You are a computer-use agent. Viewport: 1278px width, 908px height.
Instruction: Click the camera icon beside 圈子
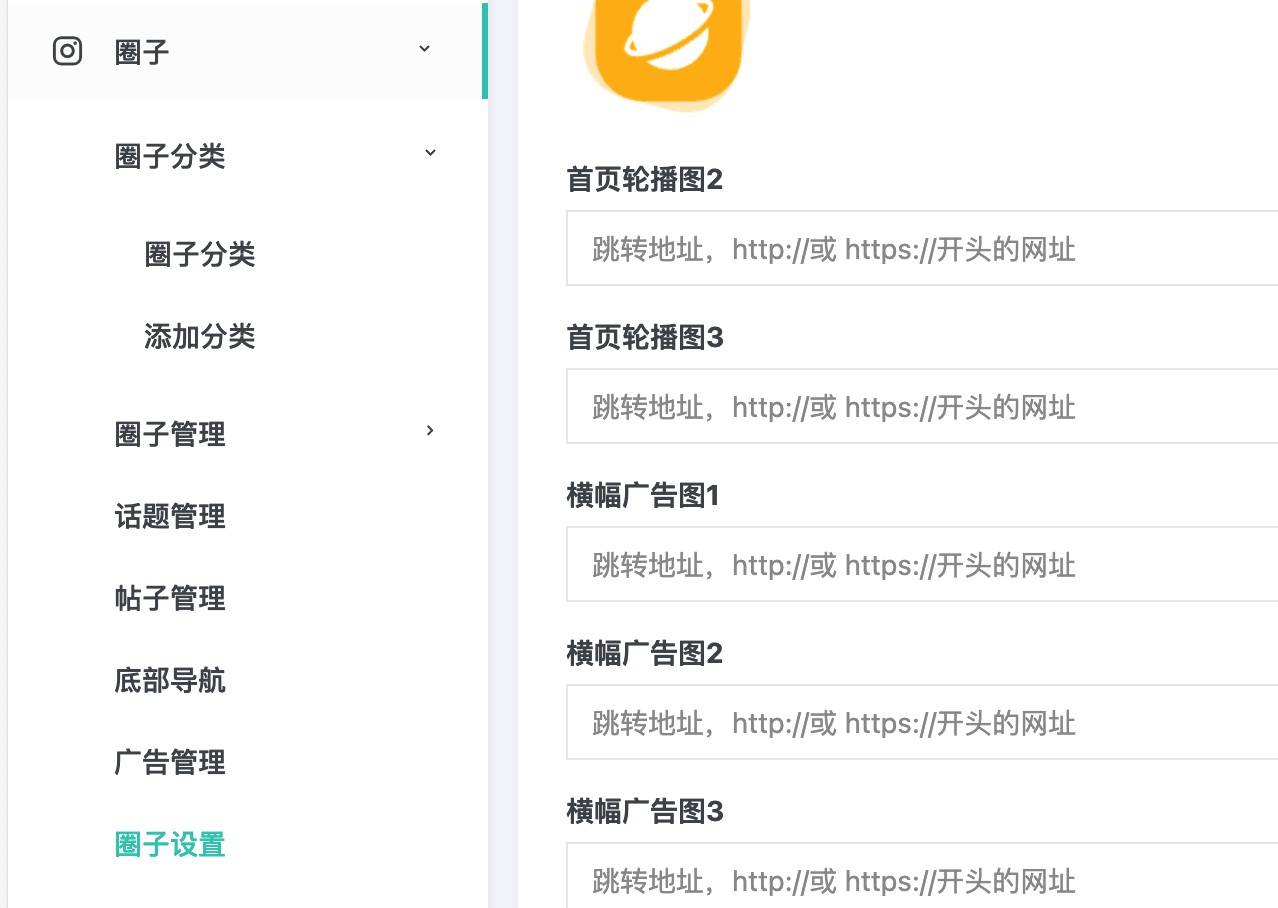coord(67,51)
